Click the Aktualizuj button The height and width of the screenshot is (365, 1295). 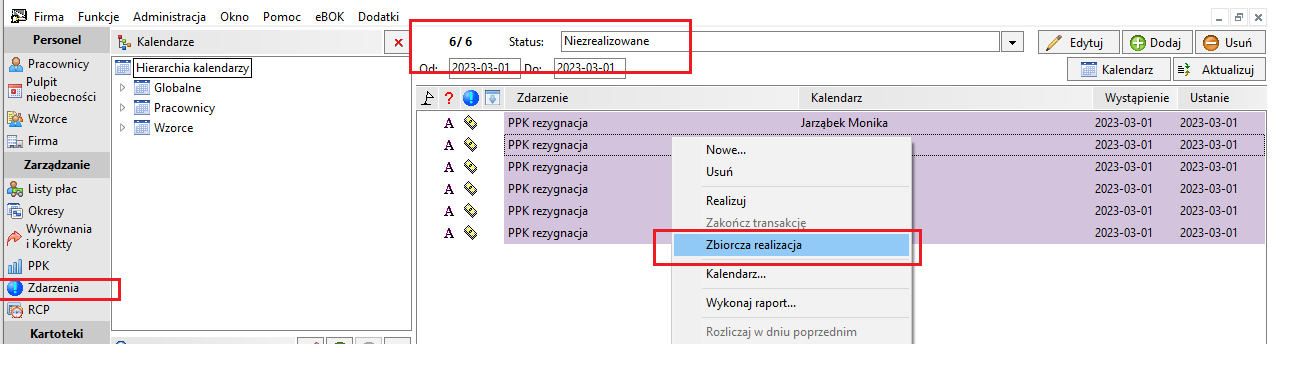(1219, 70)
